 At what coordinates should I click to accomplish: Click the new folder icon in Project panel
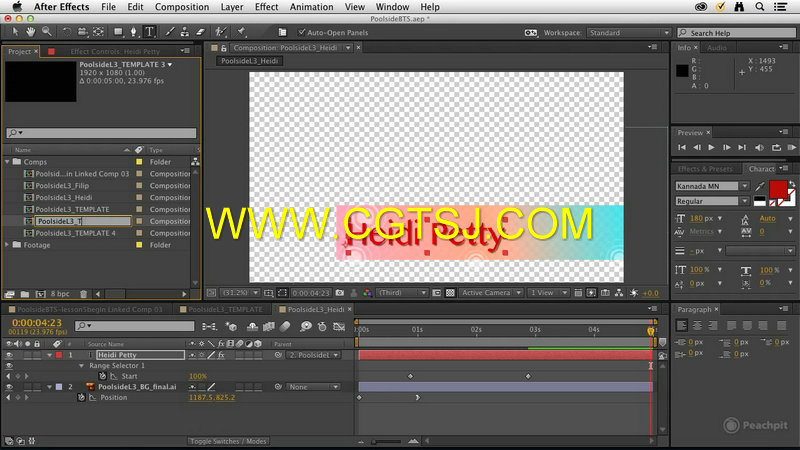(x=24, y=294)
